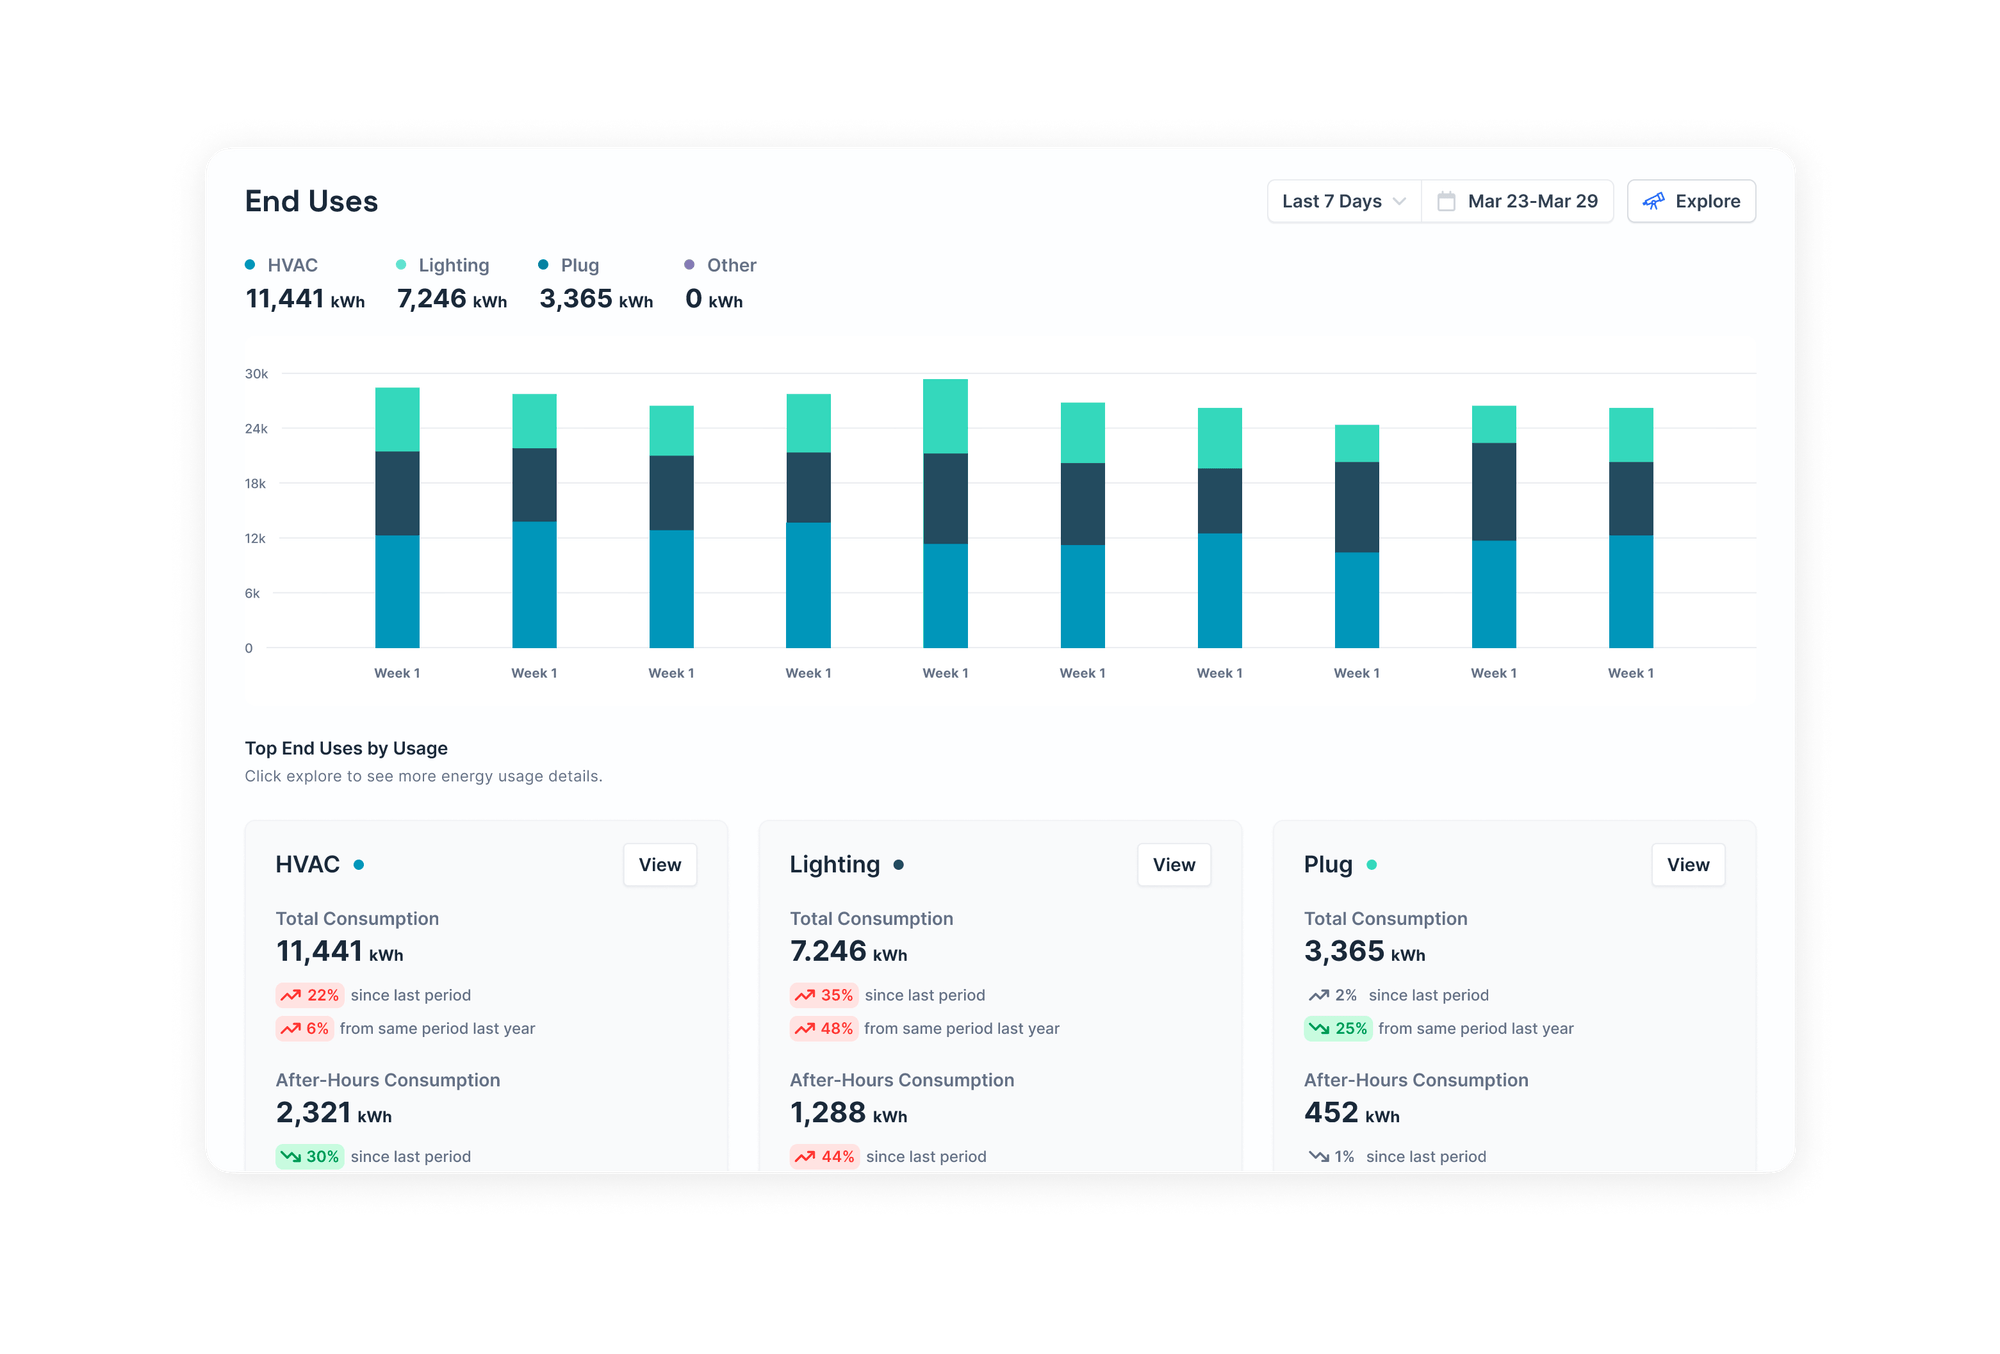Click the red 44% after-hours trend arrow in the Lighting card
Screen dimensions: 2000x1354
805,1156
